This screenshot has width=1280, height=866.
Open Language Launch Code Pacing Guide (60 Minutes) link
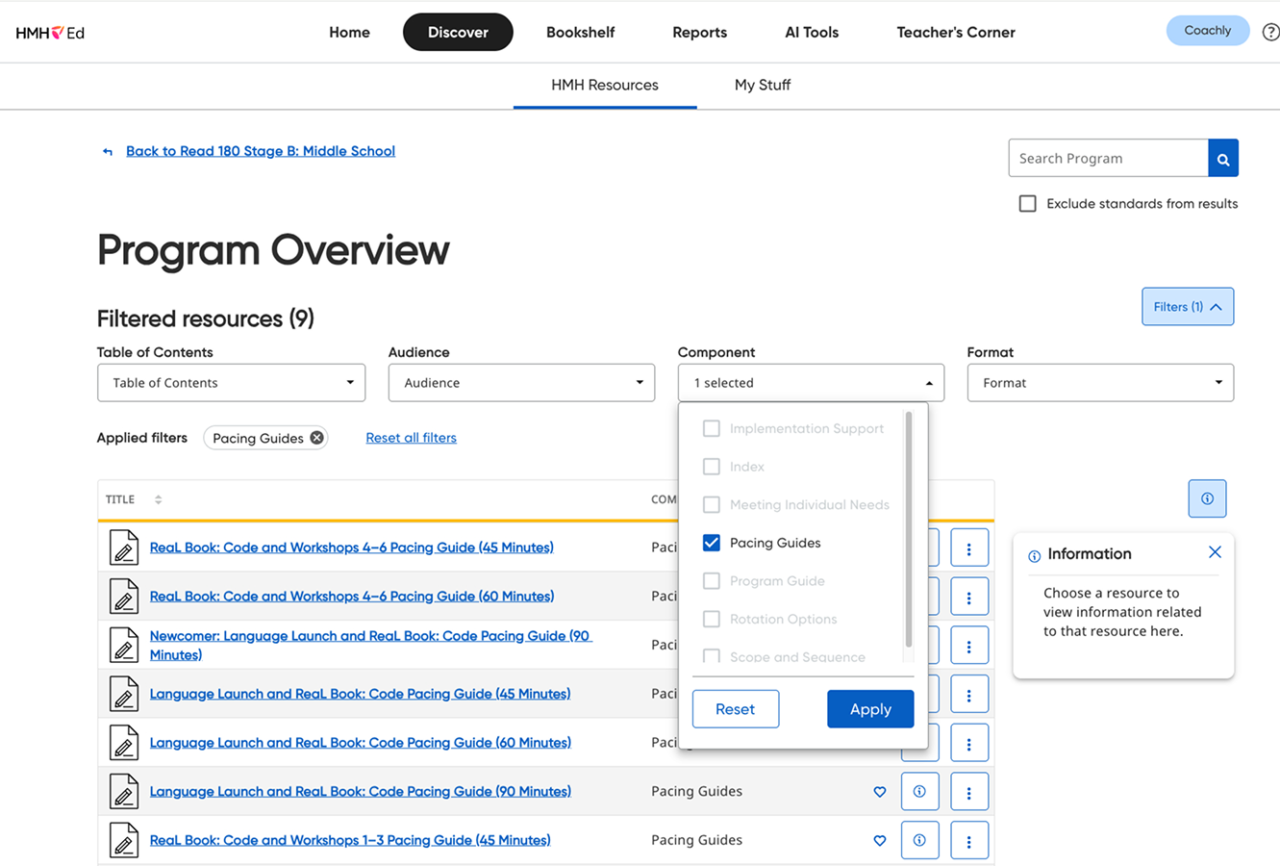pos(361,743)
